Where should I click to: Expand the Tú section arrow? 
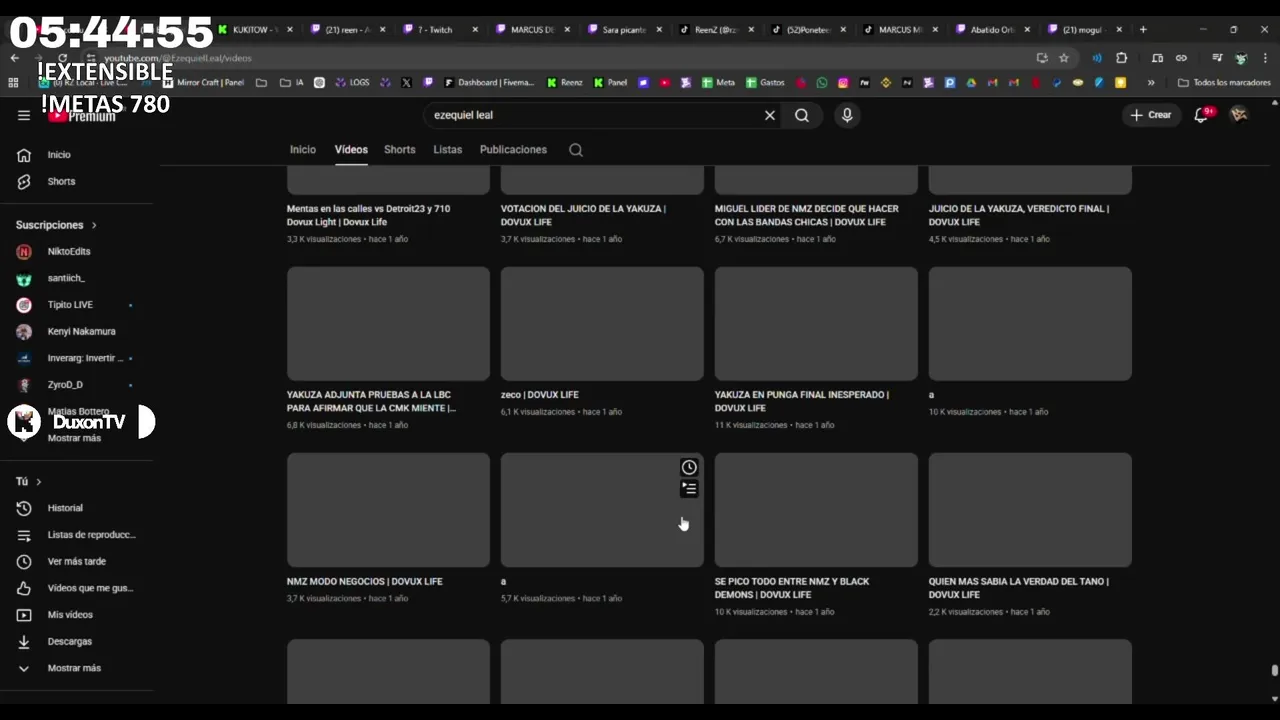click(38, 482)
